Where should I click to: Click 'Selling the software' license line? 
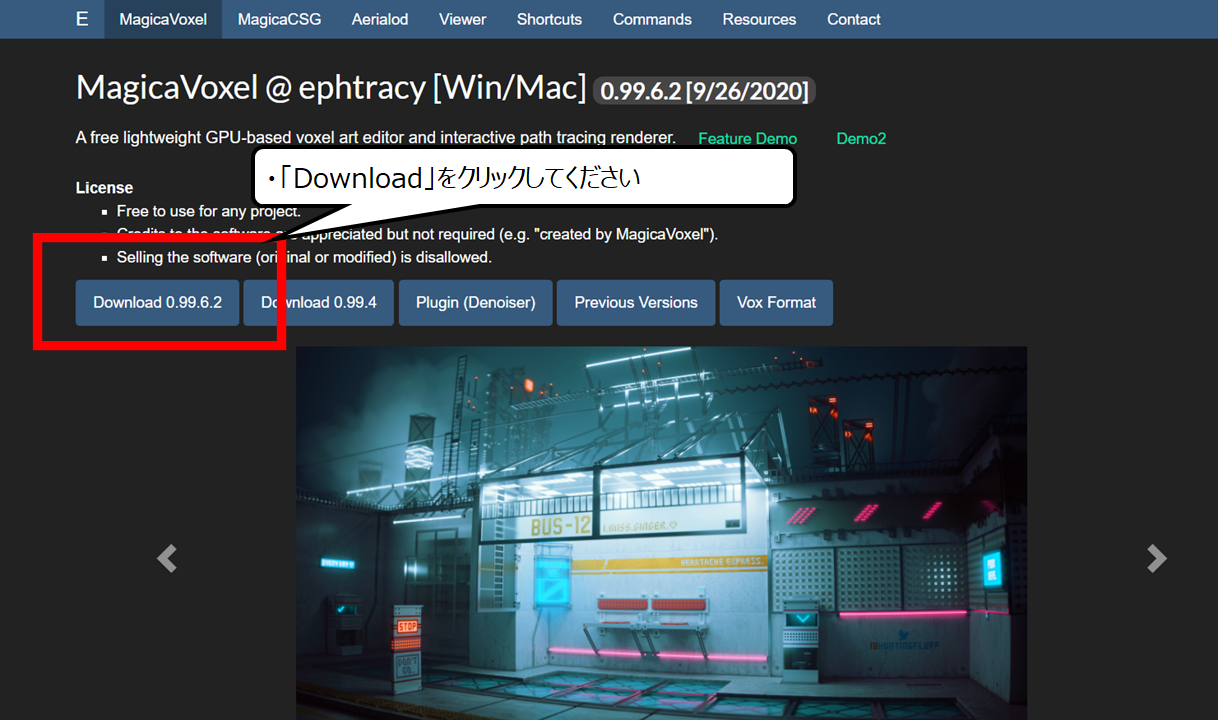pyautogui.click(x=304, y=257)
